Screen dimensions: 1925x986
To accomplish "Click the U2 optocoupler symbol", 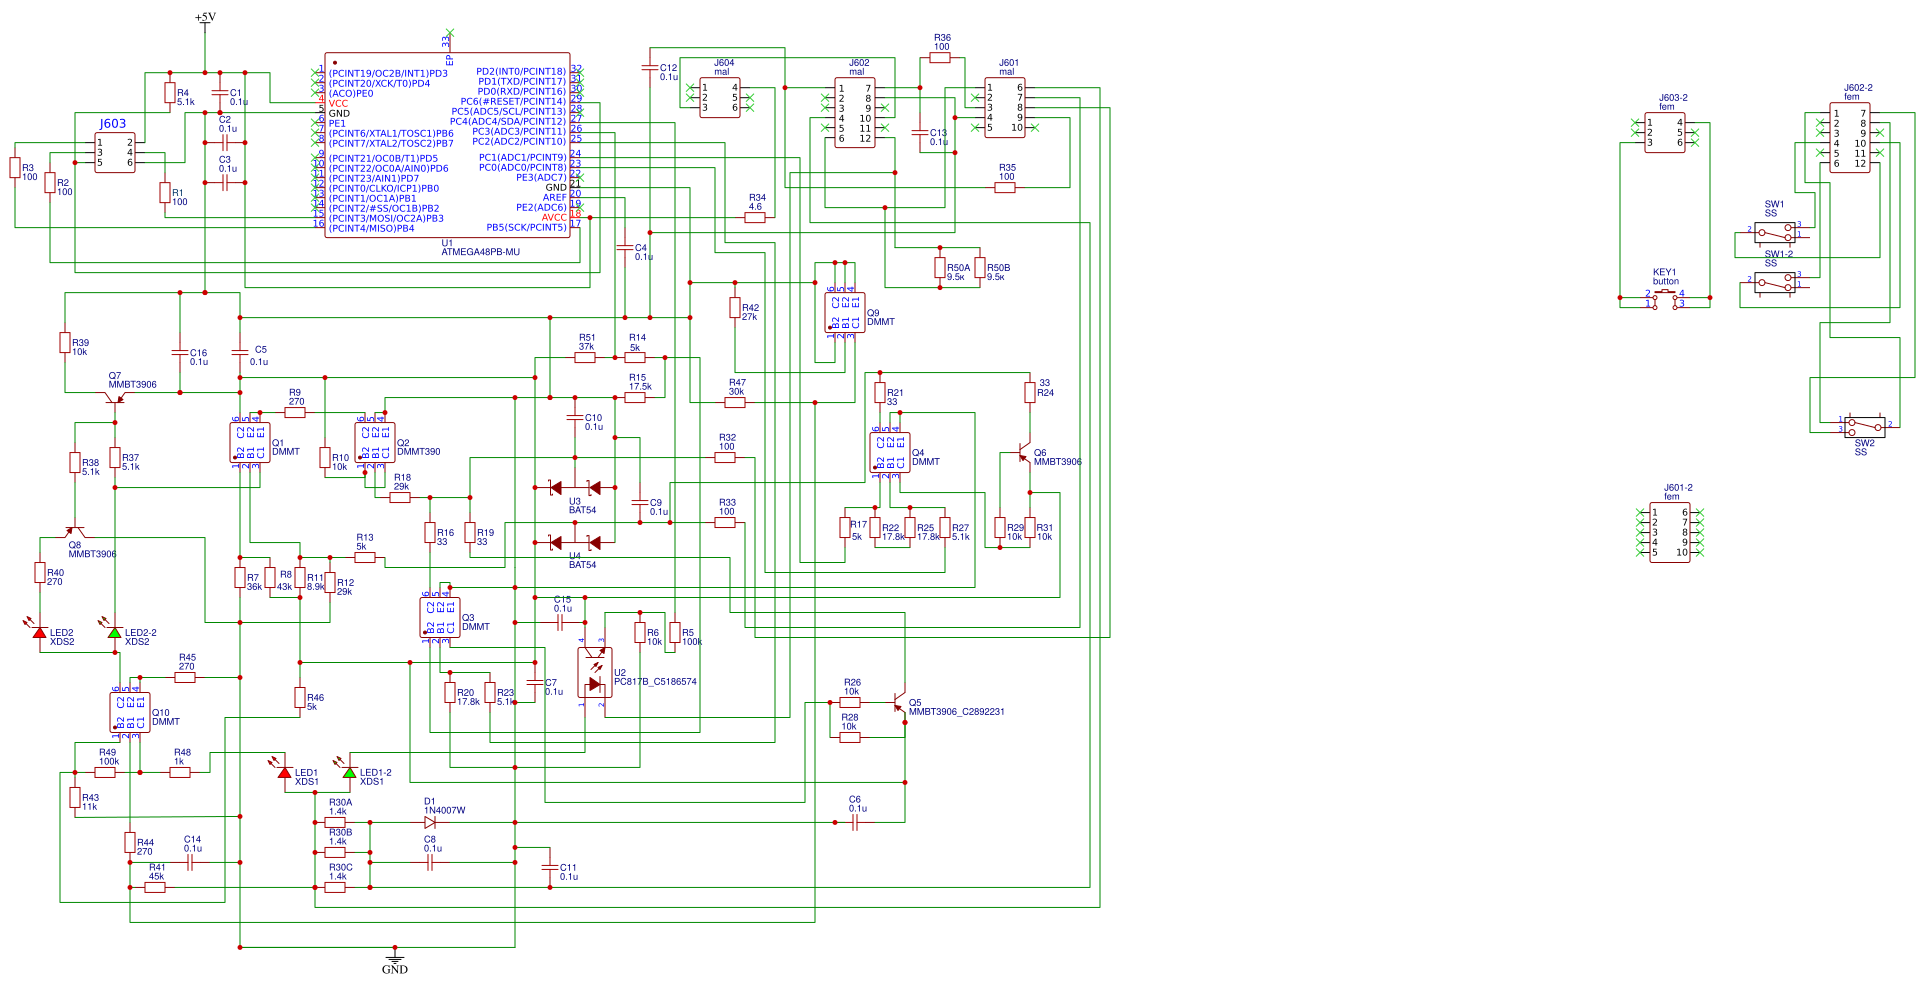I will tap(595, 672).
